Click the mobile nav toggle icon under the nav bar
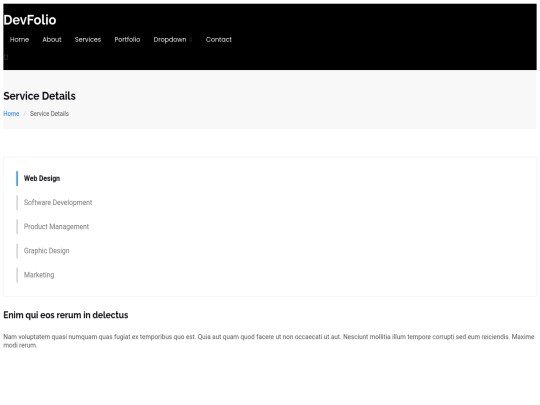 6,57
